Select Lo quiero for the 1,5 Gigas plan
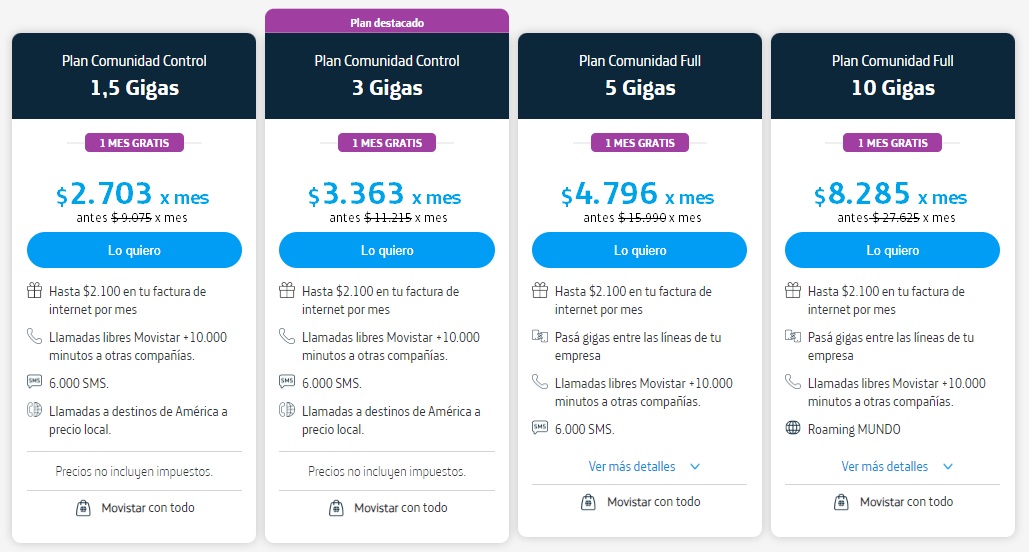This screenshot has height=552, width=1029. click(x=135, y=250)
